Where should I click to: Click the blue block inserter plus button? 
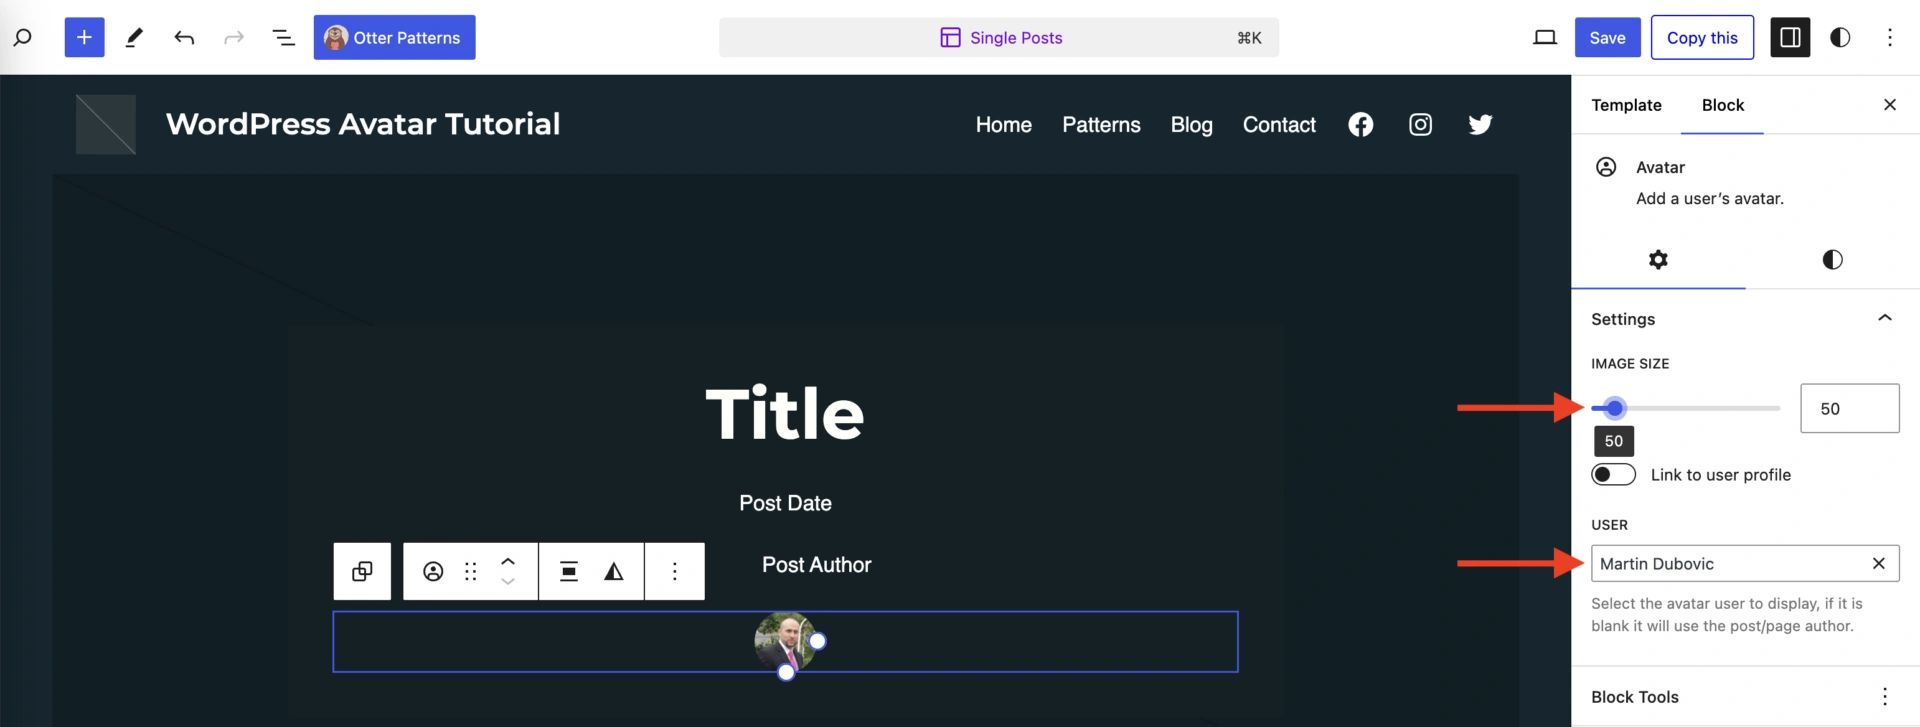[84, 37]
